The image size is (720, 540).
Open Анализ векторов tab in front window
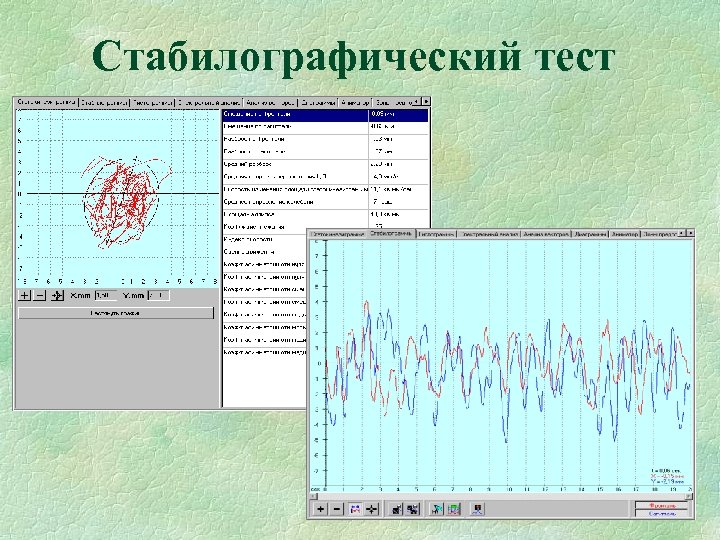pos(546,234)
